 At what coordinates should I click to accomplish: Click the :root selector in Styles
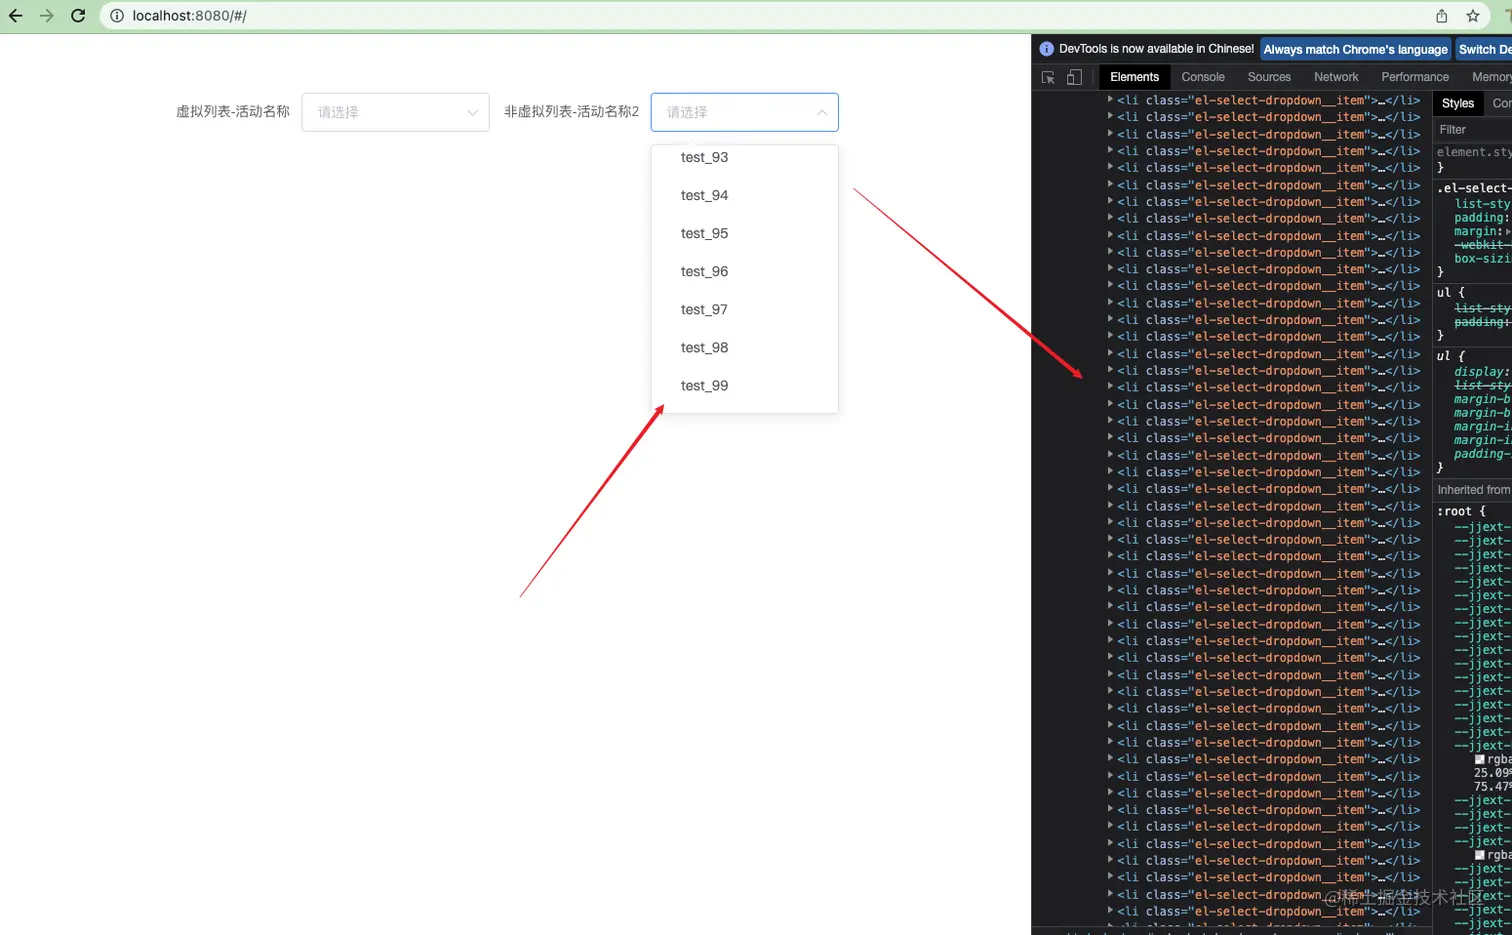1455,511
